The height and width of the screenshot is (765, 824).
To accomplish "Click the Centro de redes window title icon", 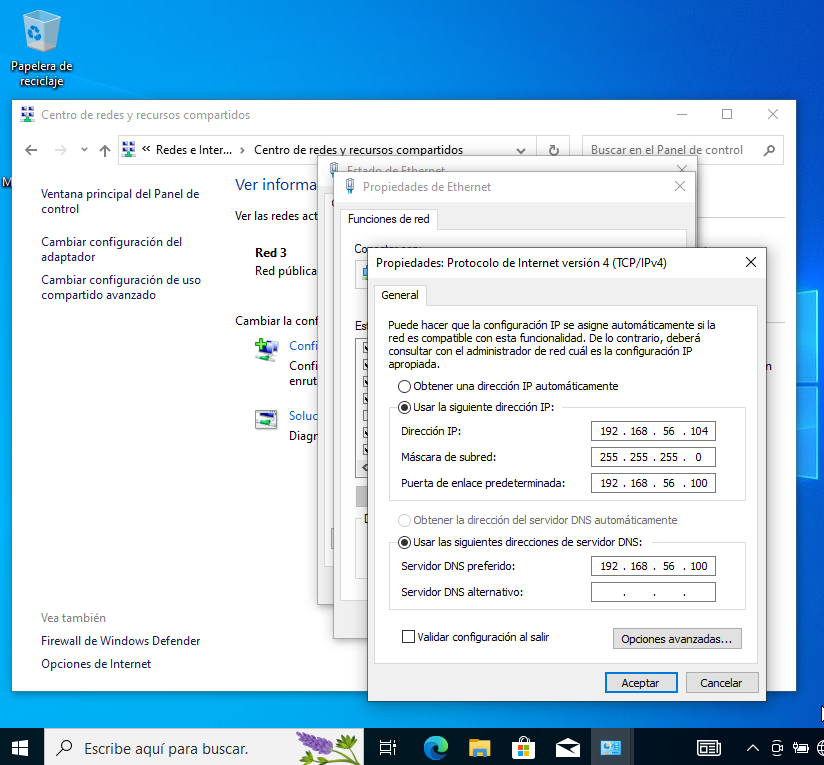I will pos(27,114).
